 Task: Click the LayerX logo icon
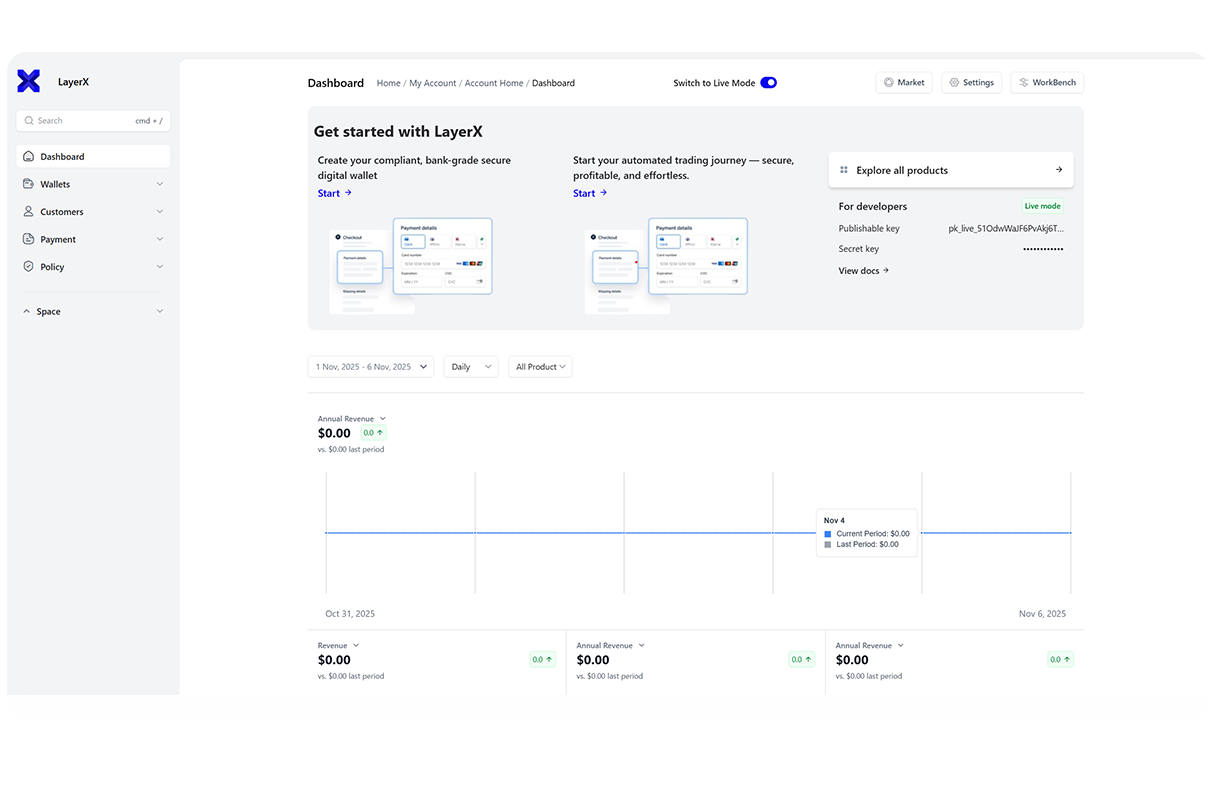click(x=29, y=82)
